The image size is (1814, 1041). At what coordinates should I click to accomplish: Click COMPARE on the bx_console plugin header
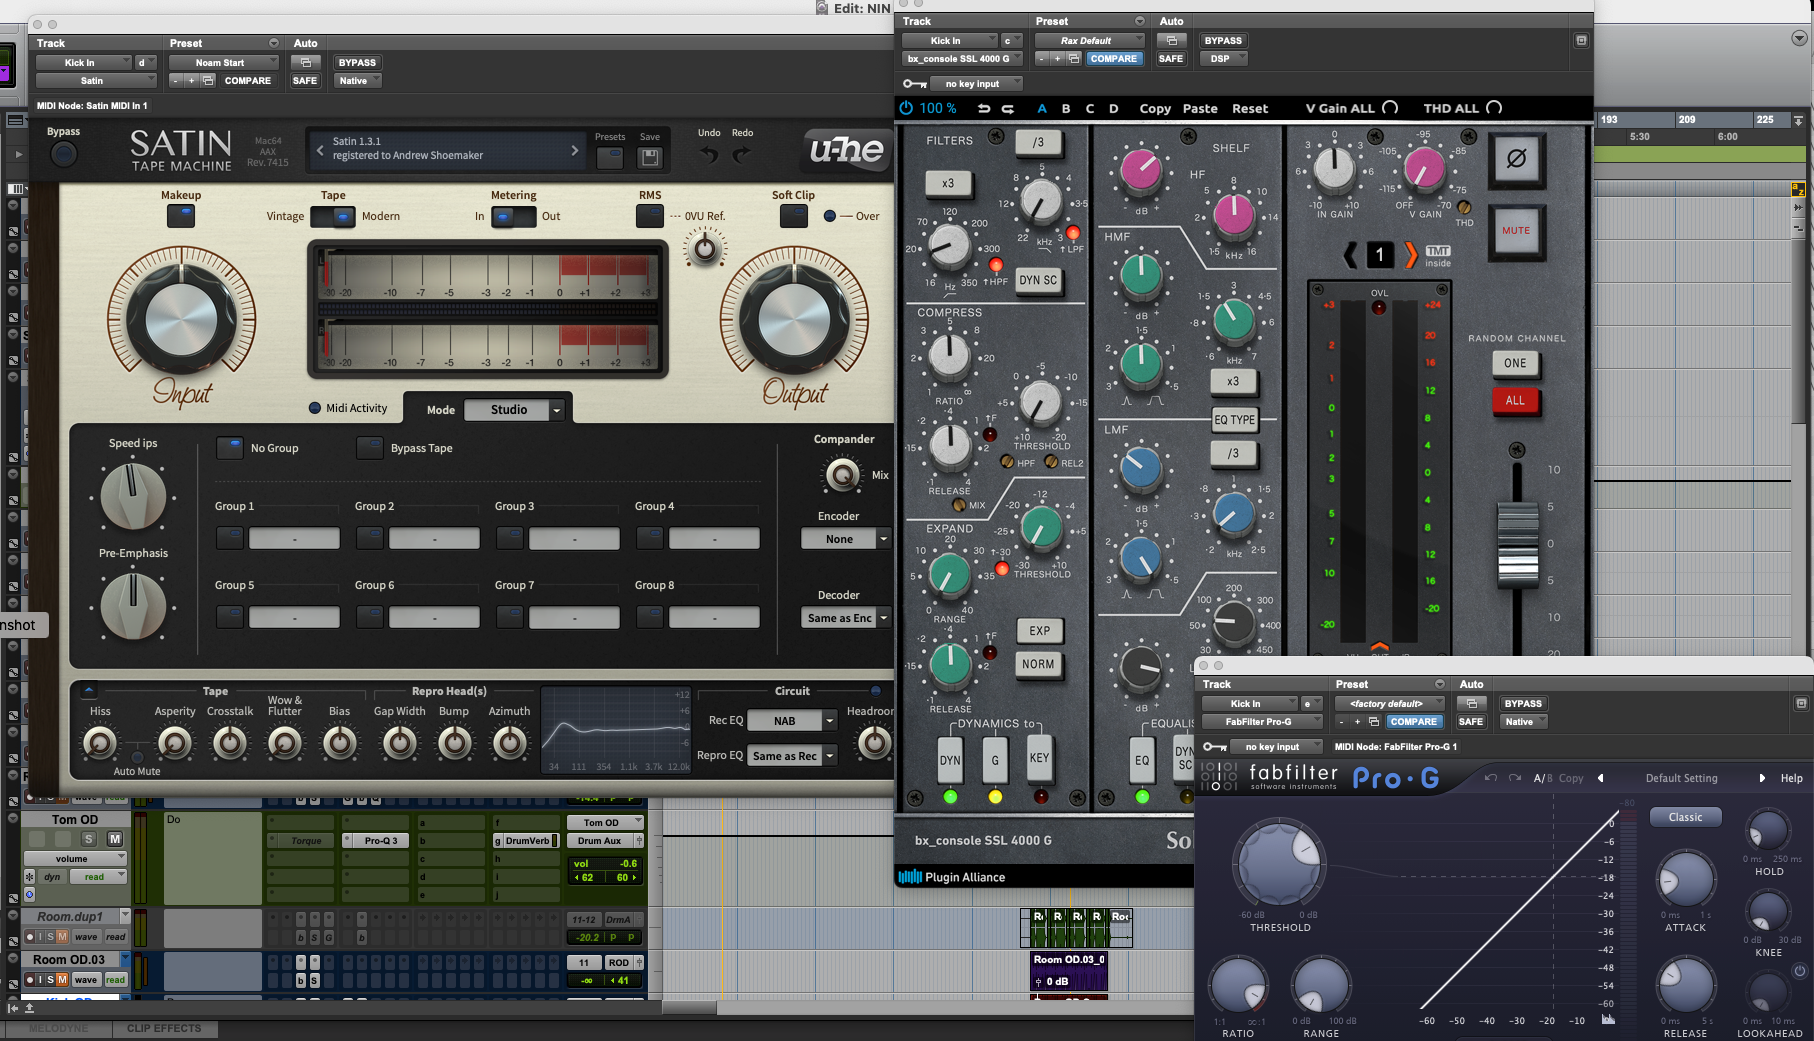(1113, 58)
